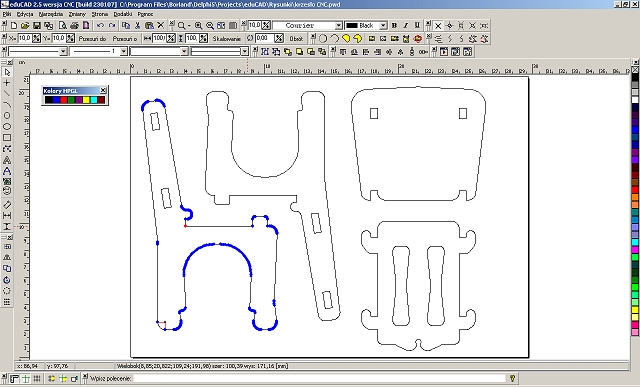The image size is (640, 387).
Task: Click the Przesuń do button
Action: coord(92,39)
